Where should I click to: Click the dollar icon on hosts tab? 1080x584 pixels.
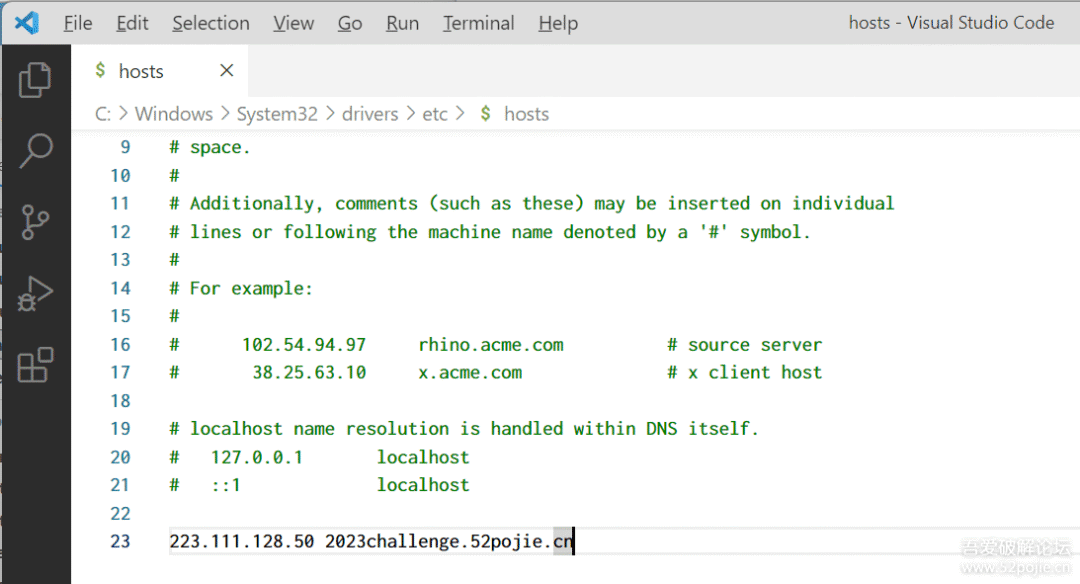(101, 70)
